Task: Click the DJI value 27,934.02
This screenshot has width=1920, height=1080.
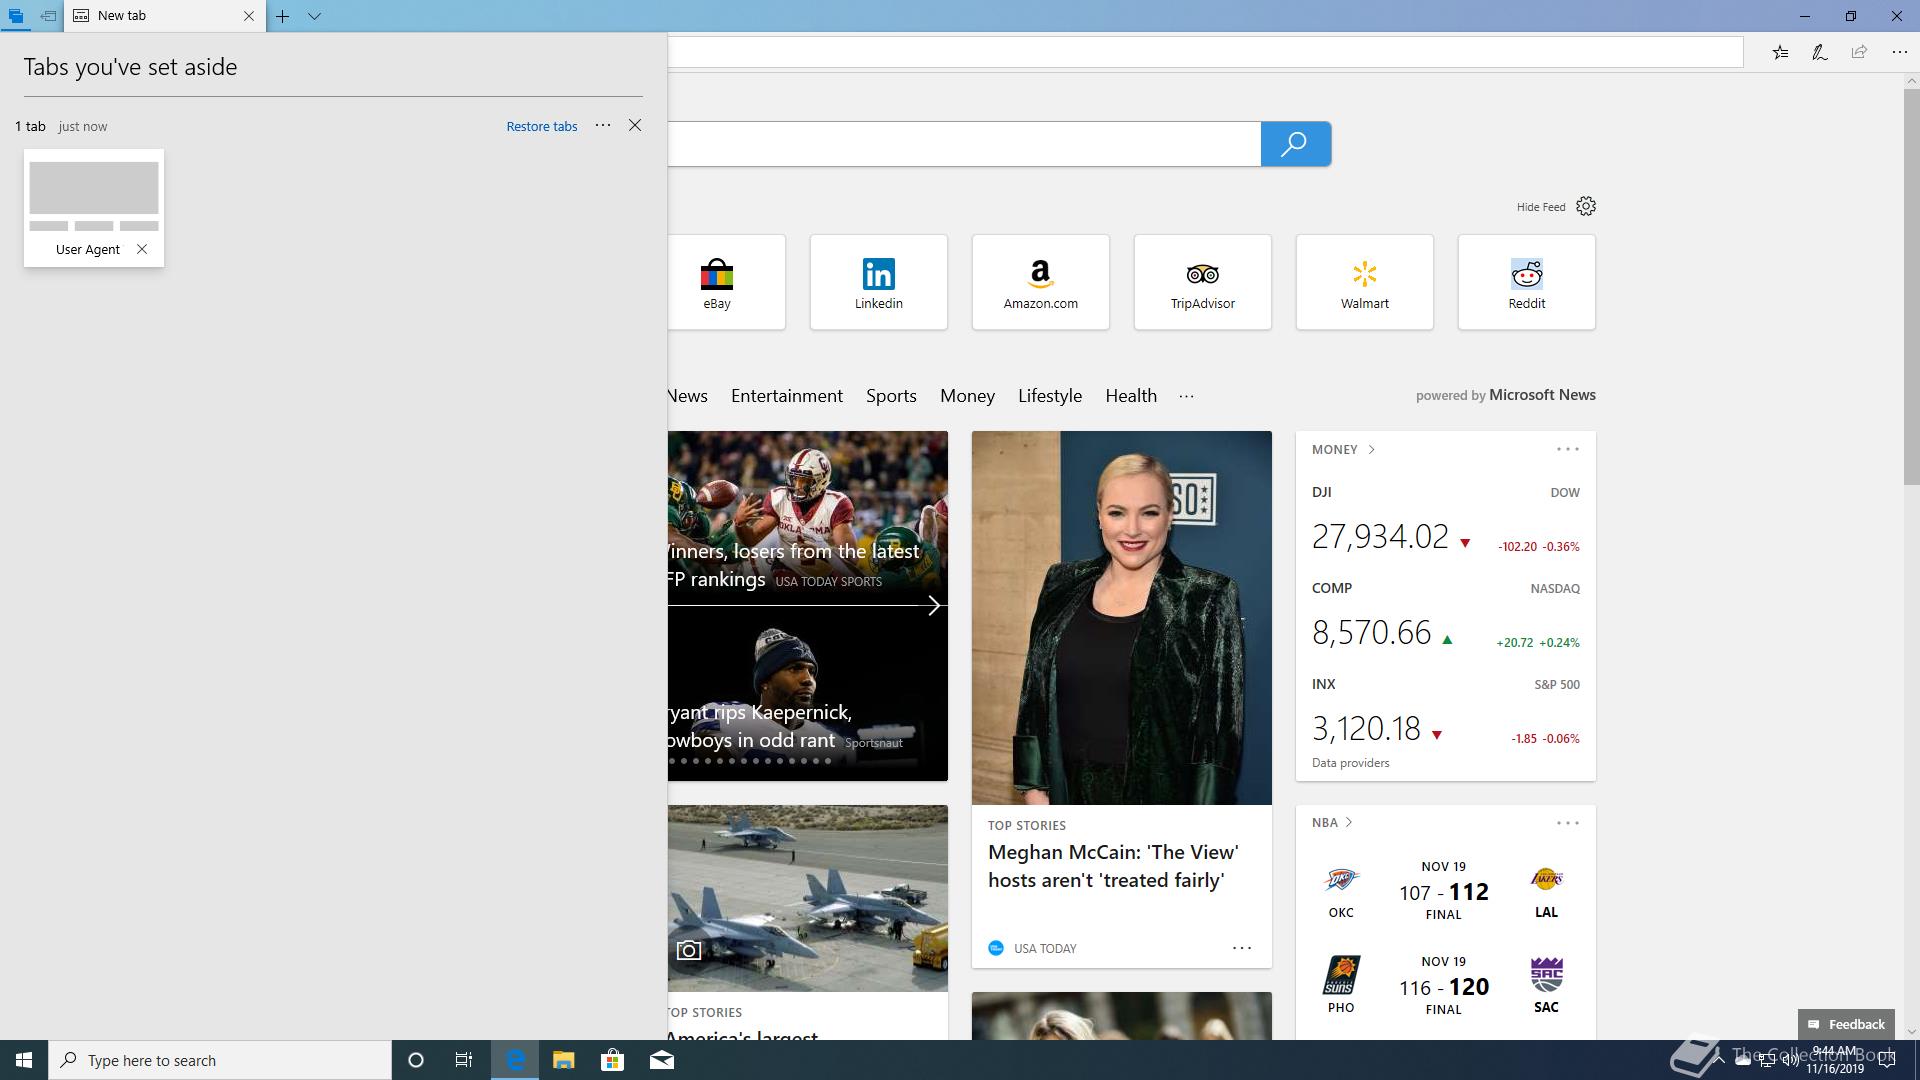Action: point(1380,537)
